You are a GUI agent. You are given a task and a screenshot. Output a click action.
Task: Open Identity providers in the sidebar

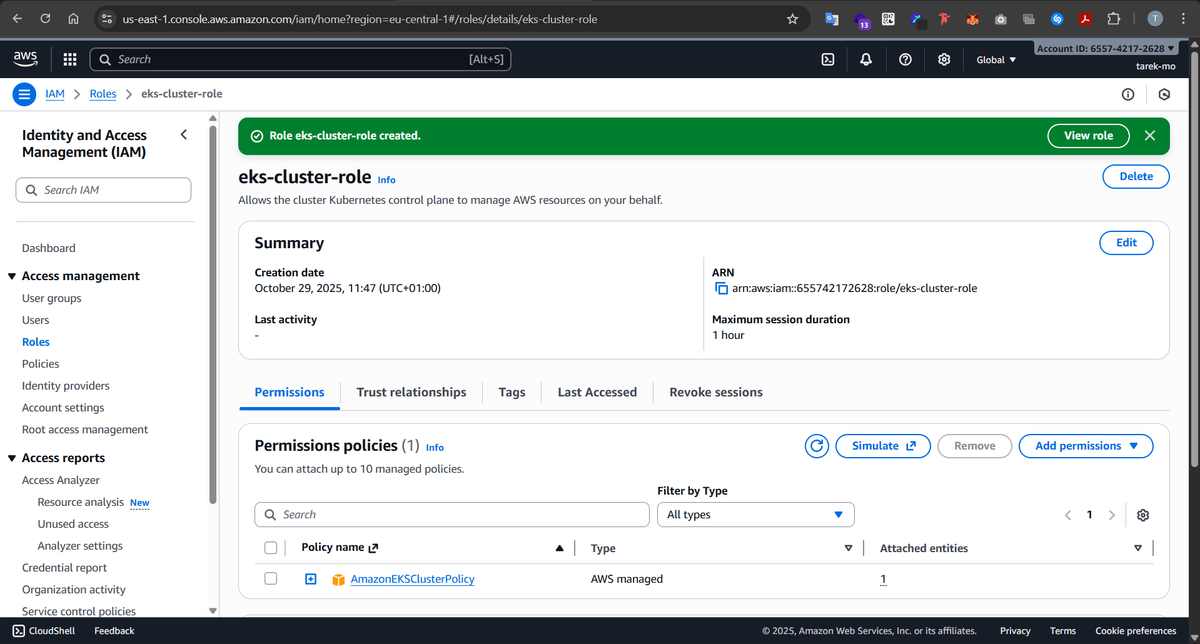click(x=66, y=386)
